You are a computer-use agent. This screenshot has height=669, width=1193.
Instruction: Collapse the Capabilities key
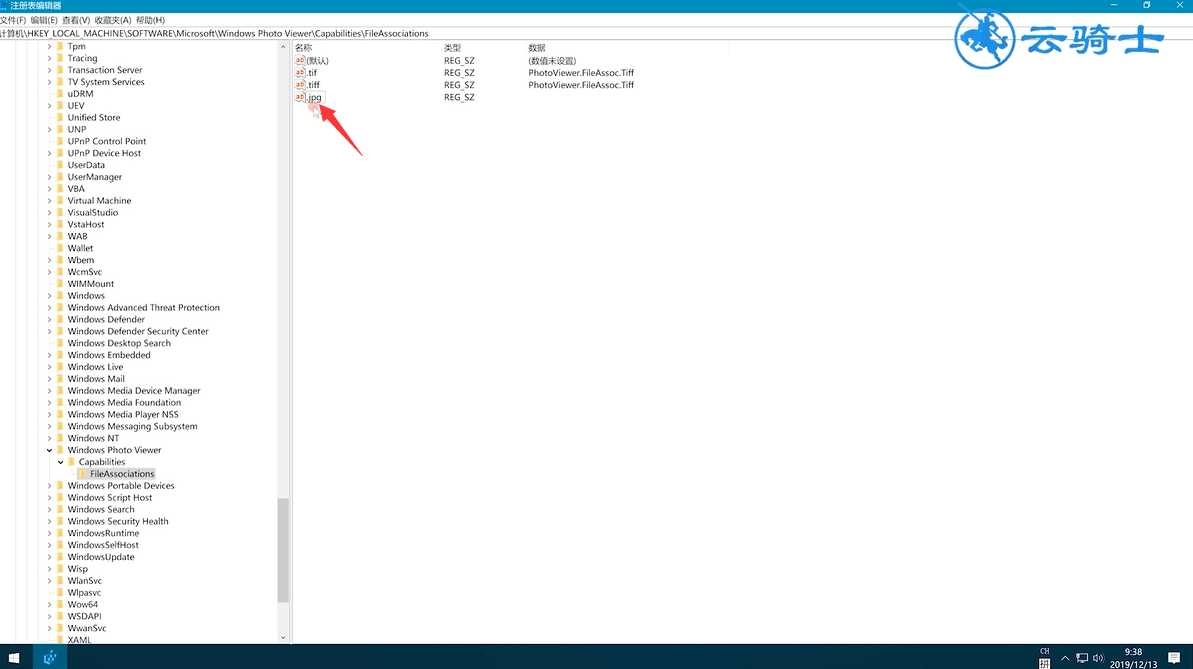click(x=61, y=462)
